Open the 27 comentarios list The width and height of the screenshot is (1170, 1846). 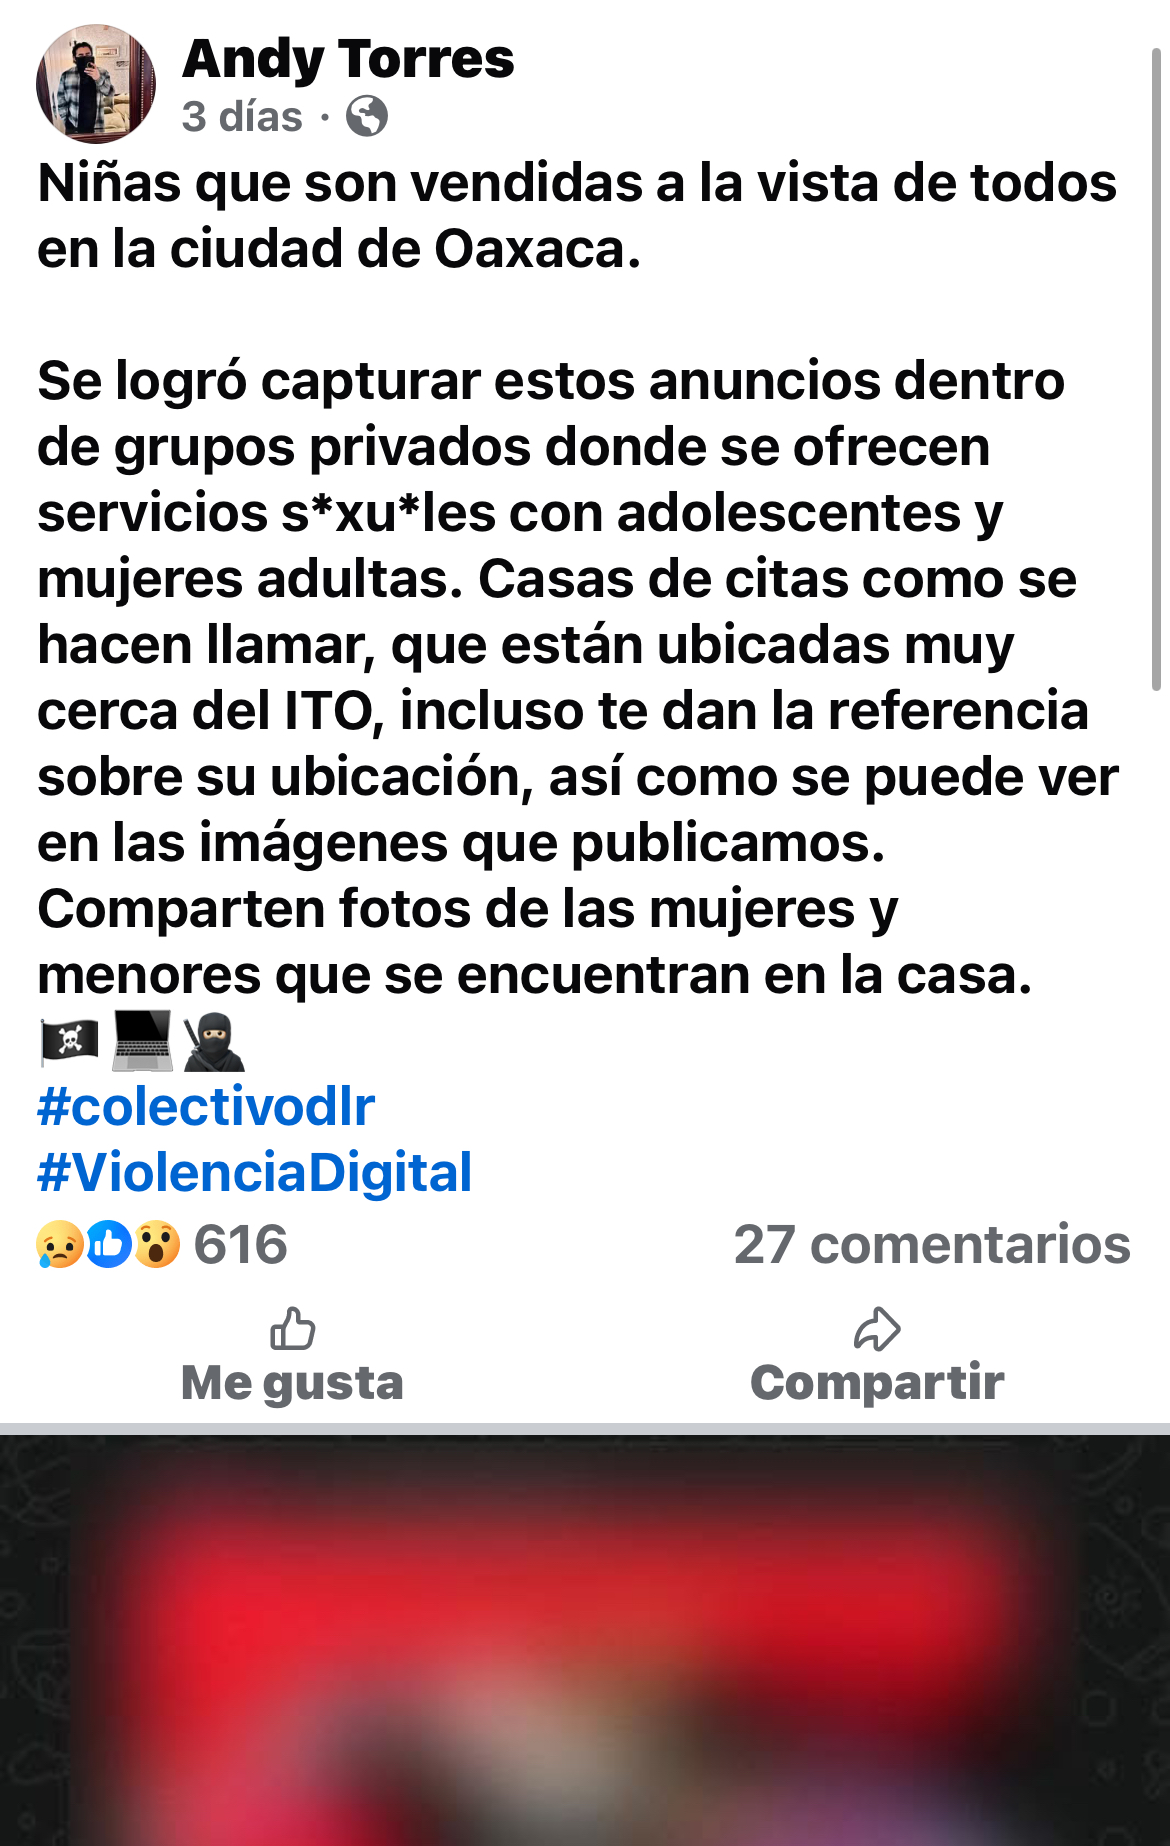click(932, 1244)
